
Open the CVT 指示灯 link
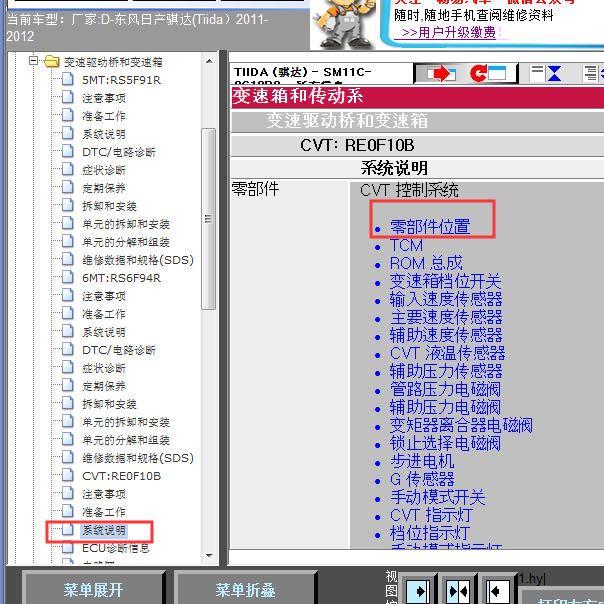coord(431,515)
